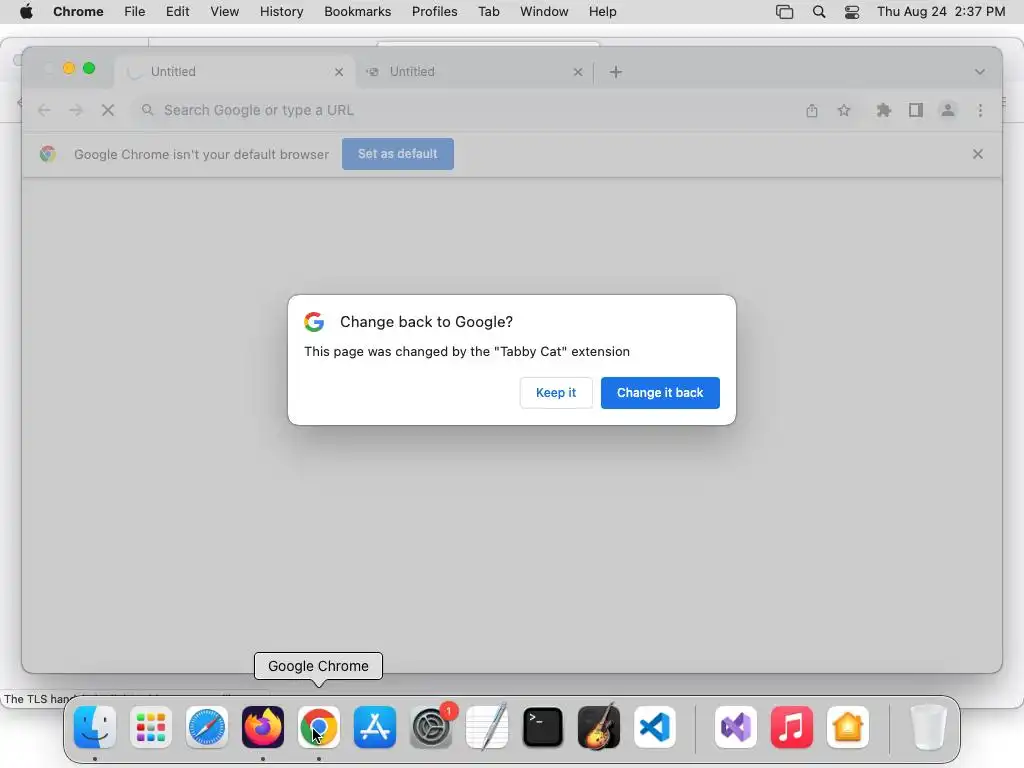Screen dimensions: 1024x768
Task: Expand the tab search chevron
Action: (979, 72)
